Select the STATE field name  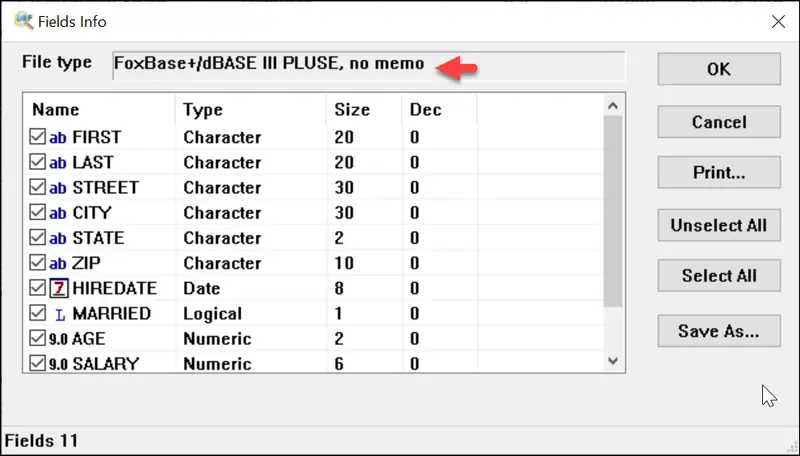tap(98, 238)
